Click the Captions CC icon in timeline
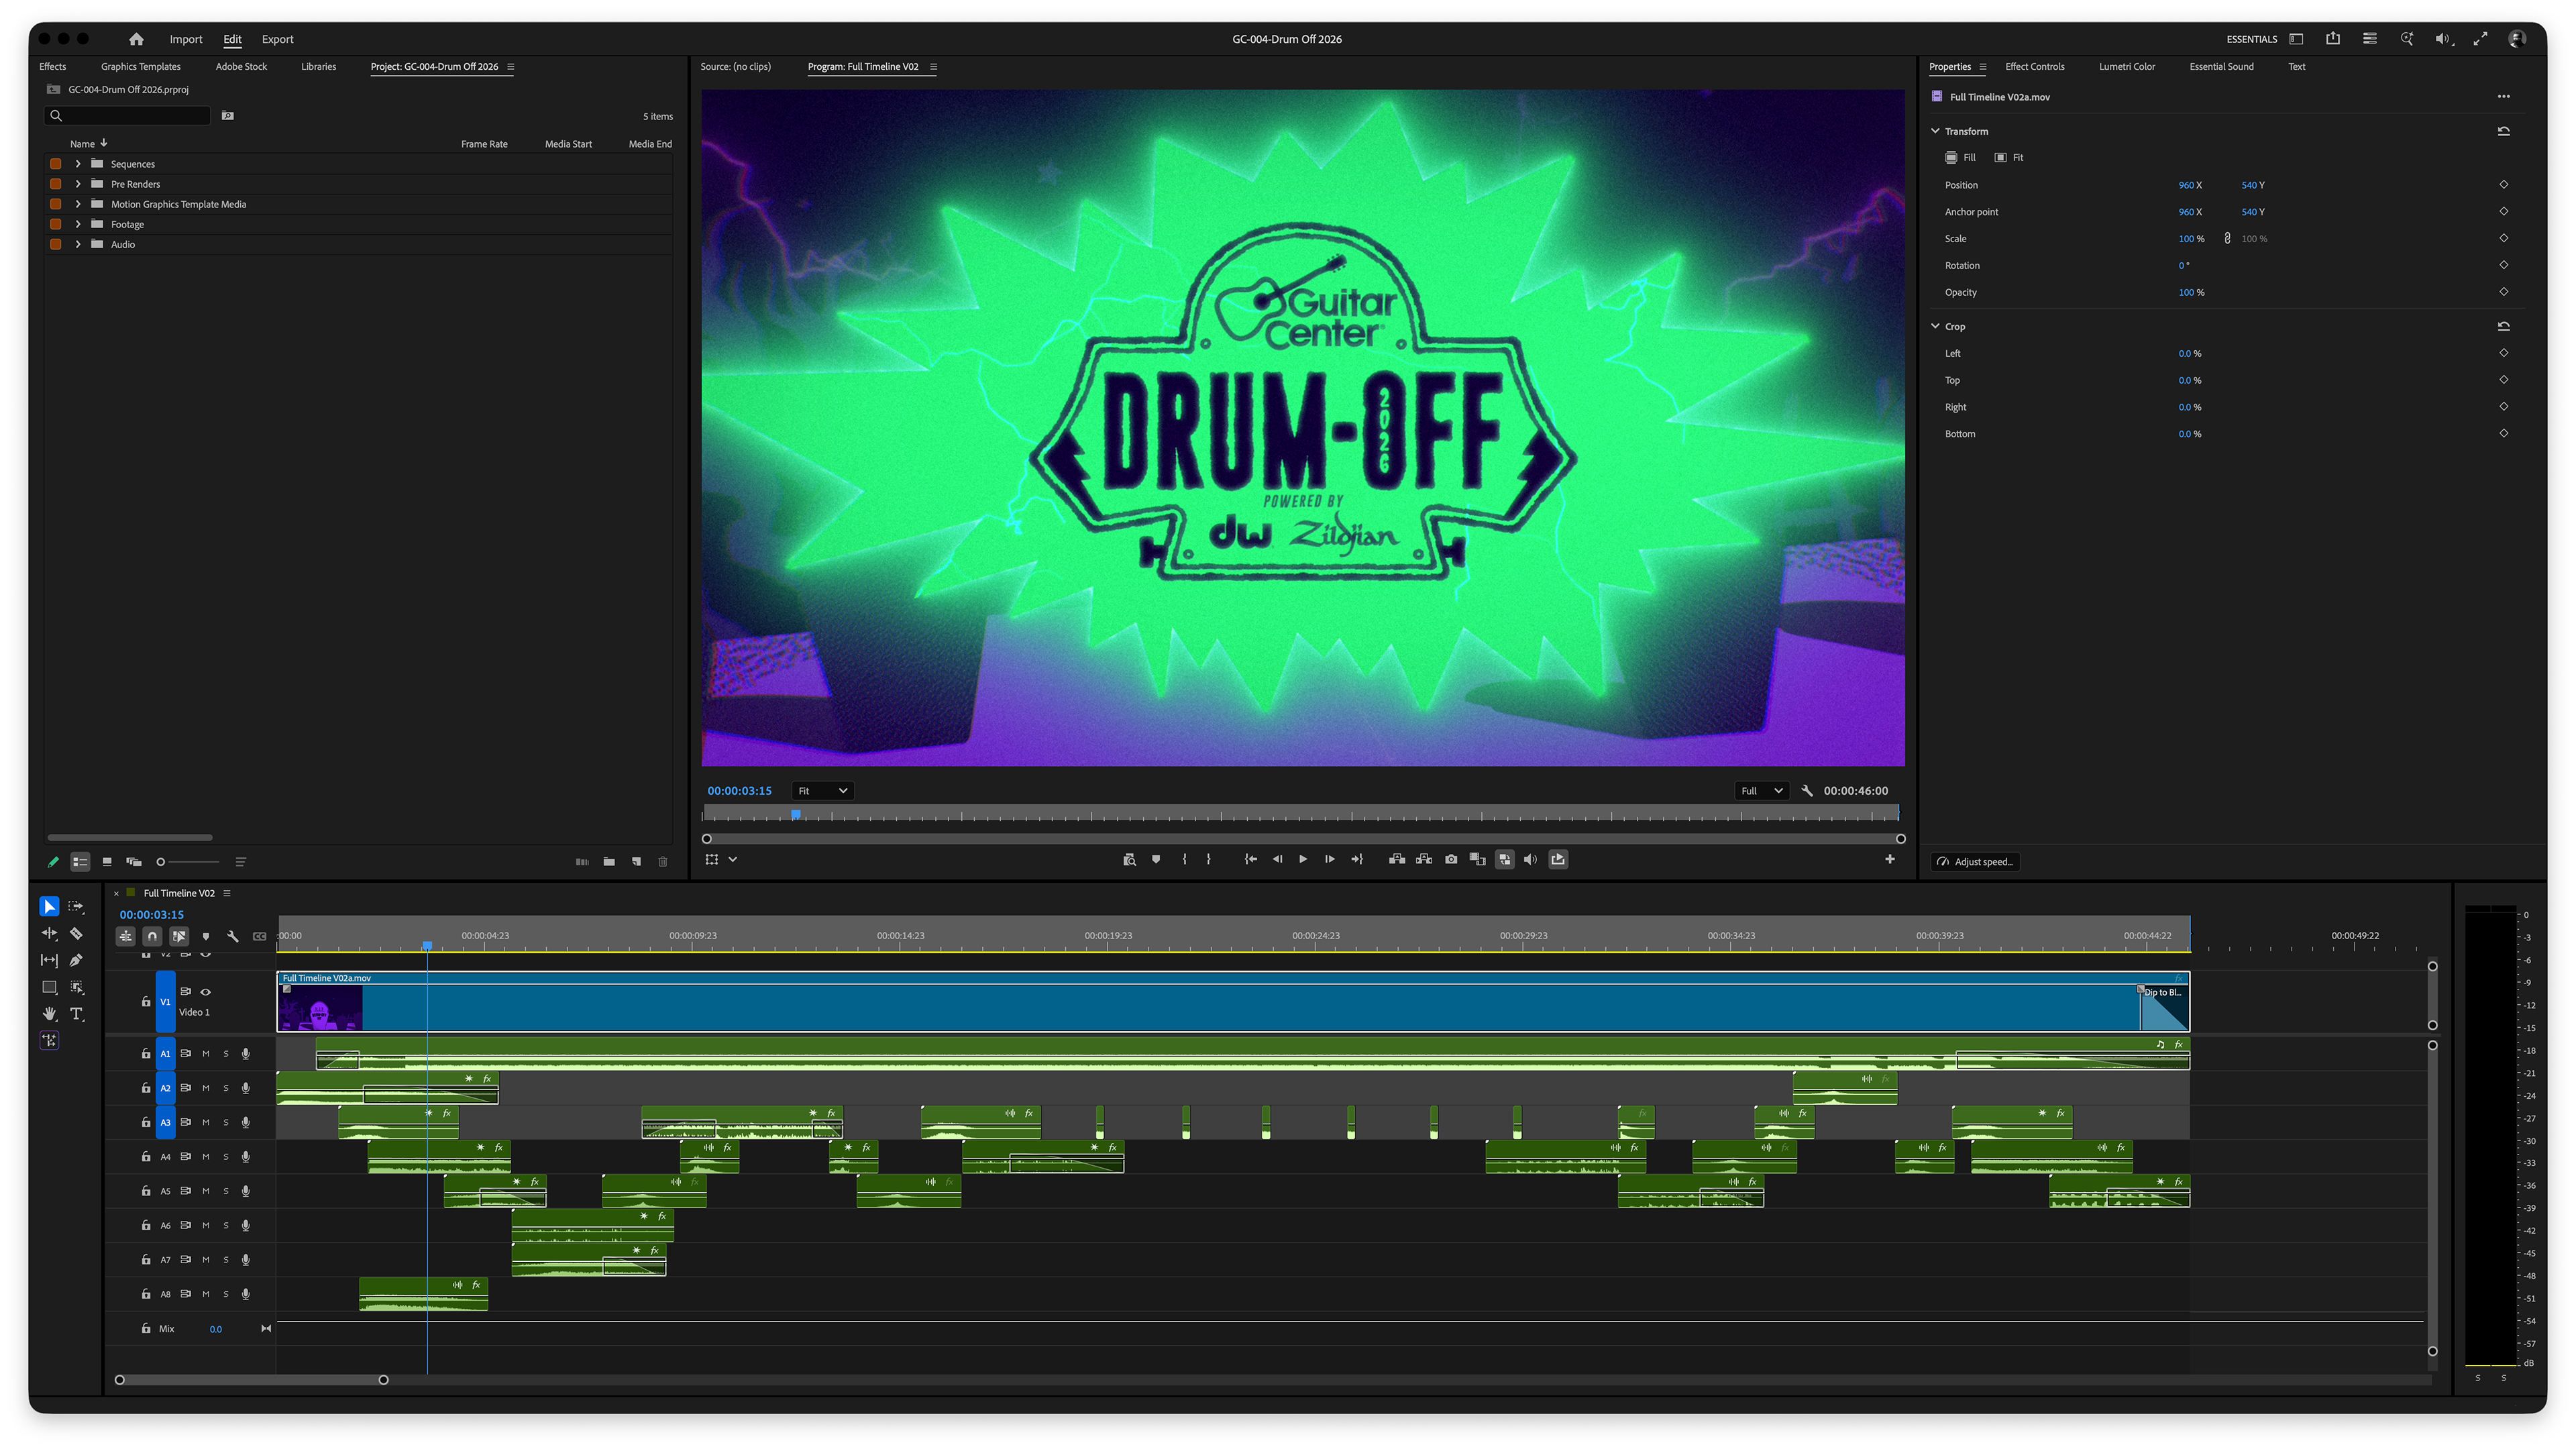 pos(260,937)
